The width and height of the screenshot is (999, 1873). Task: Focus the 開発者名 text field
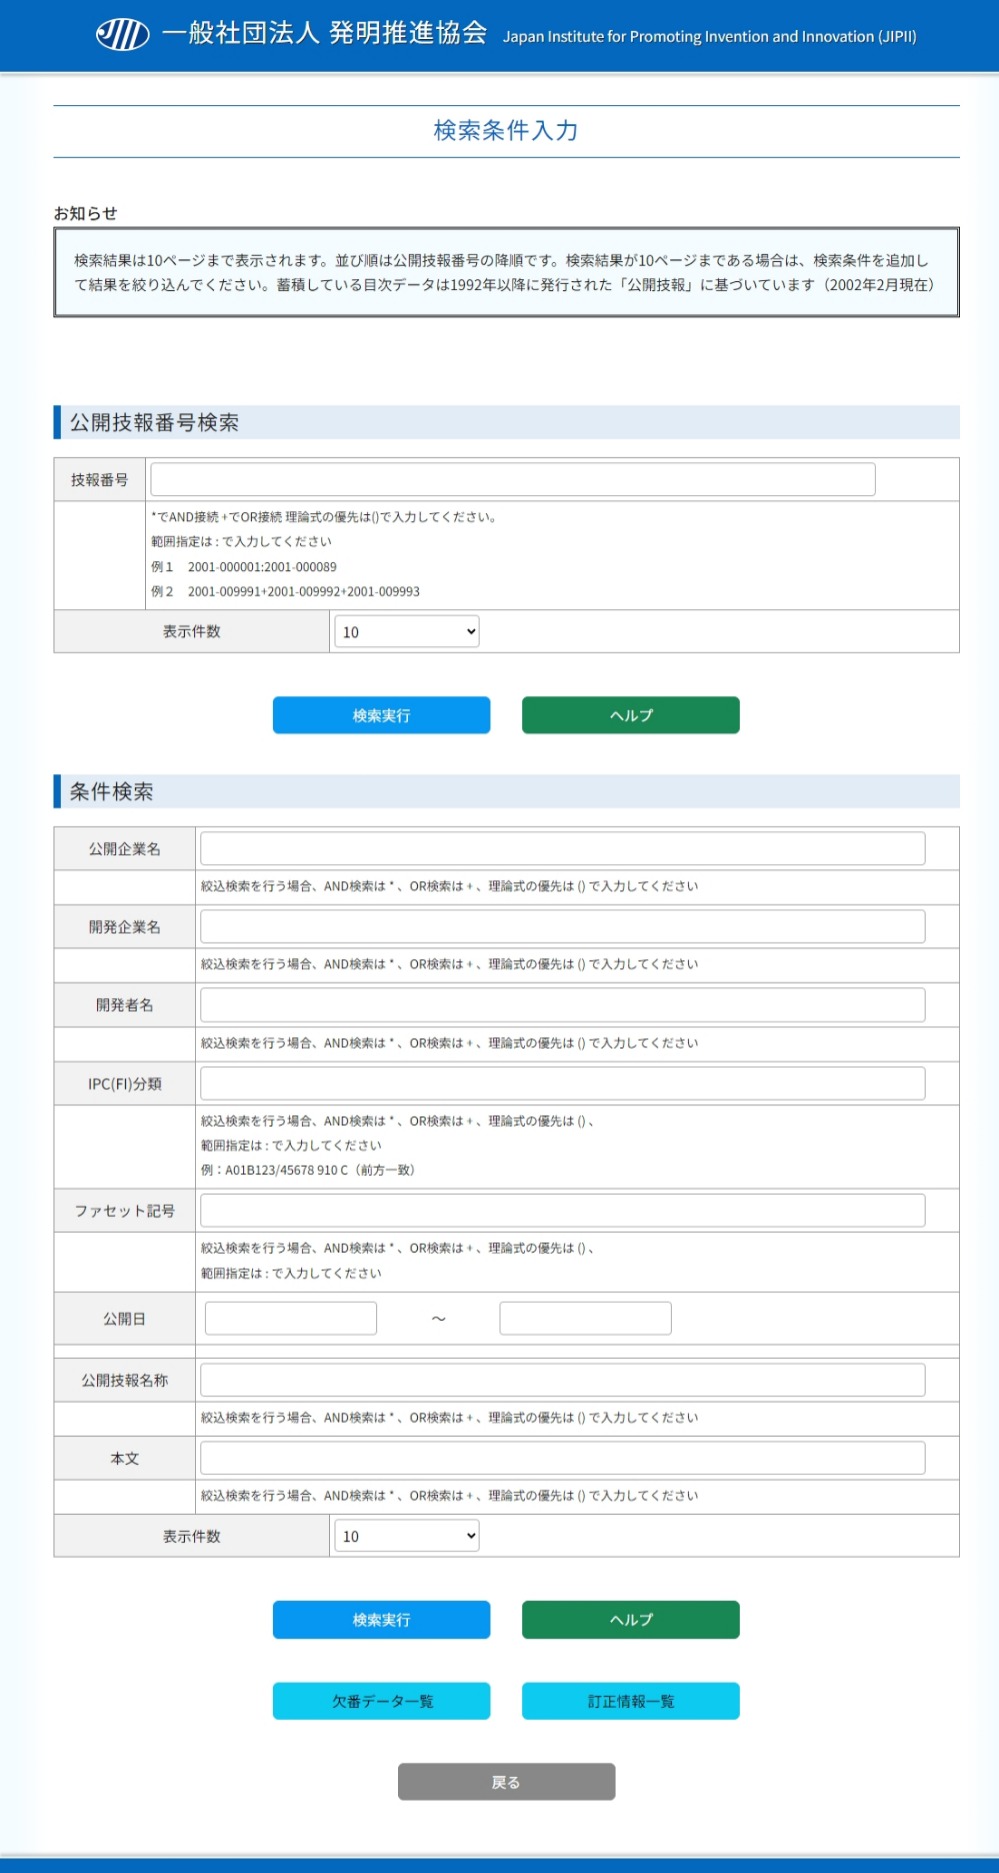pyautogui.click(x=562, y=1004)
